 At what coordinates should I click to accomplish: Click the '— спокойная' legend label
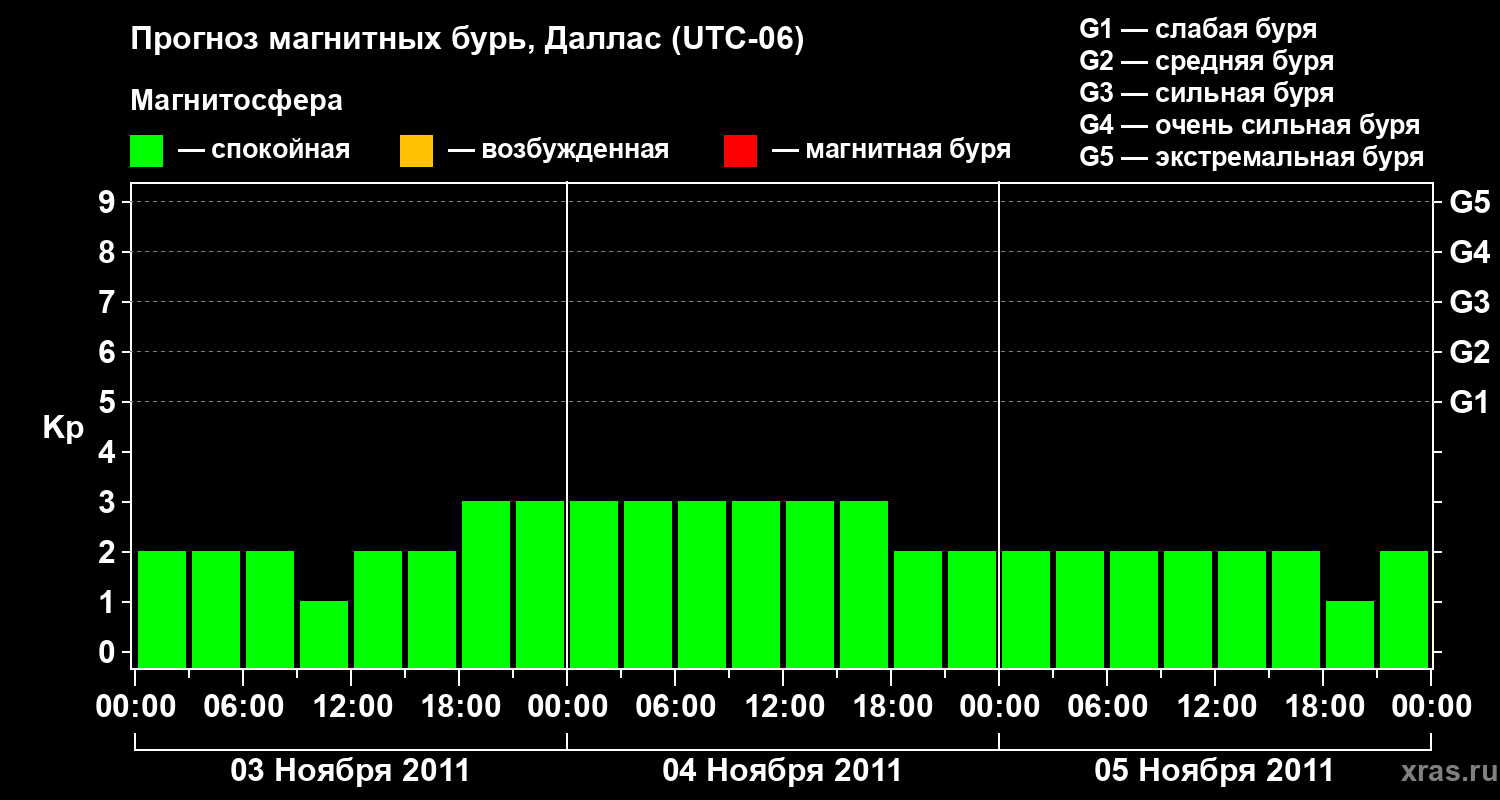tap(264, 150)
